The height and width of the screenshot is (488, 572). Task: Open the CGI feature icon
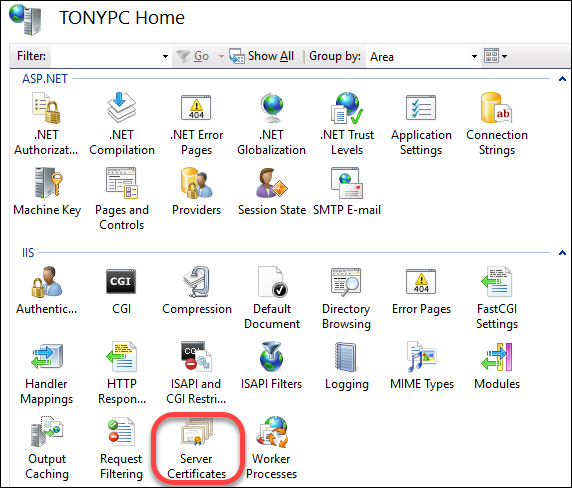pyautogui.click(x=121, y=291)
